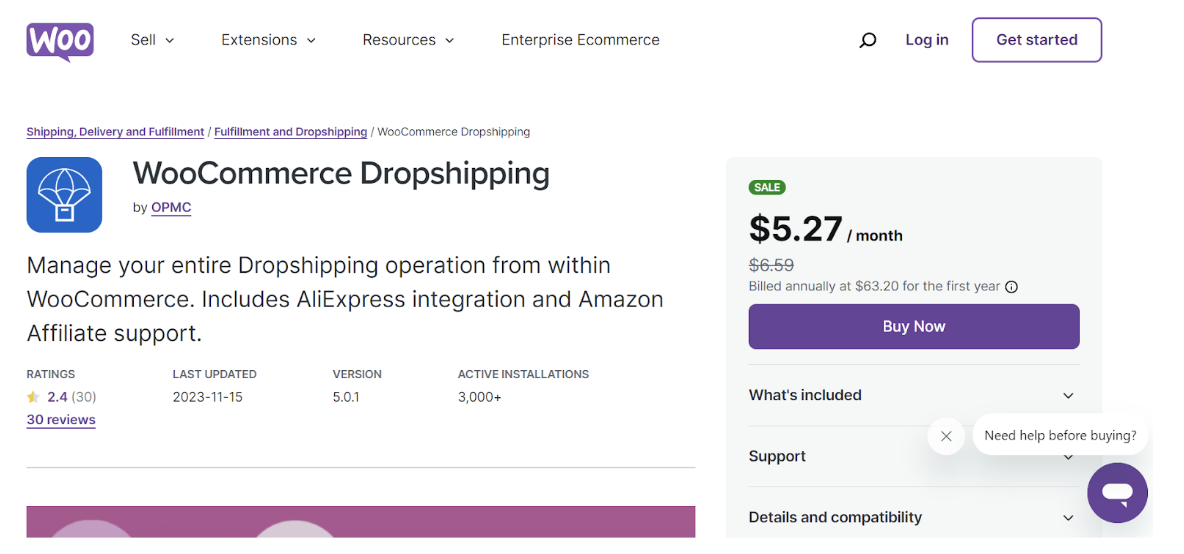Open Shipping, Delivery and Fulfillment breadcrumb
The height and width of the screenshot is (554, 1184).
[116, 132]
